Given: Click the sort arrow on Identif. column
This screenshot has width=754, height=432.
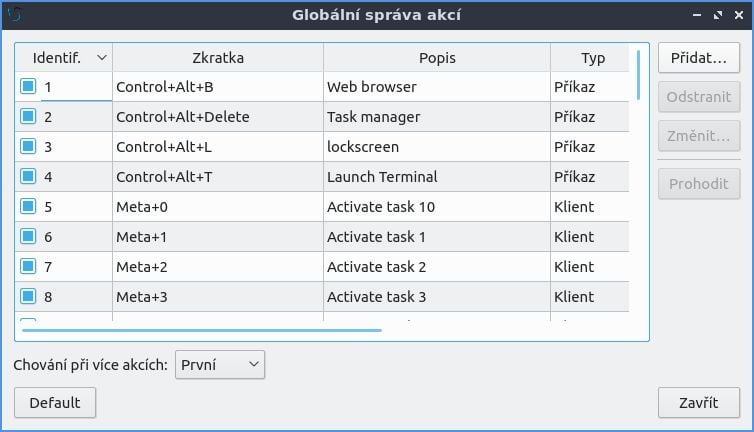Looking at the screenshot, I should 101,58.
